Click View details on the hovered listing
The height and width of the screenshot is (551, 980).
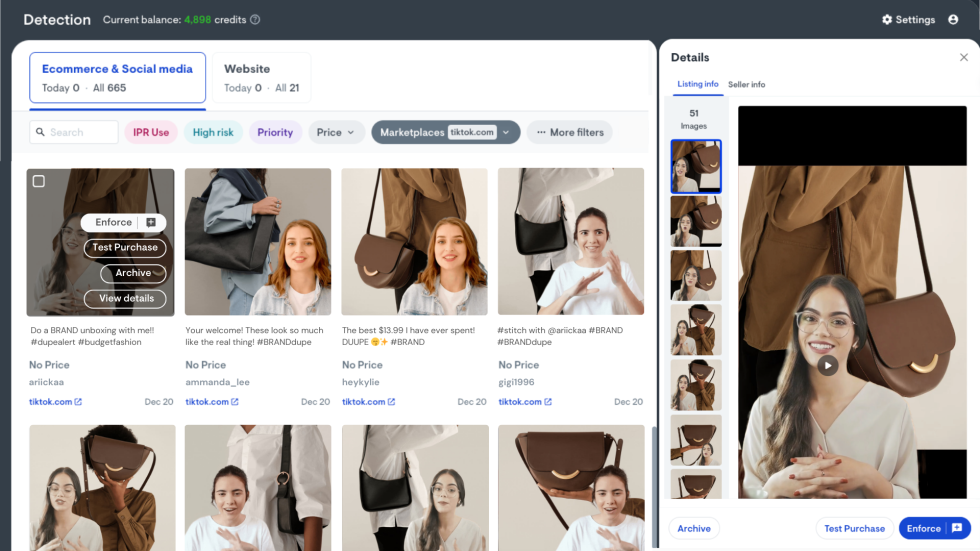coord(126,298)
